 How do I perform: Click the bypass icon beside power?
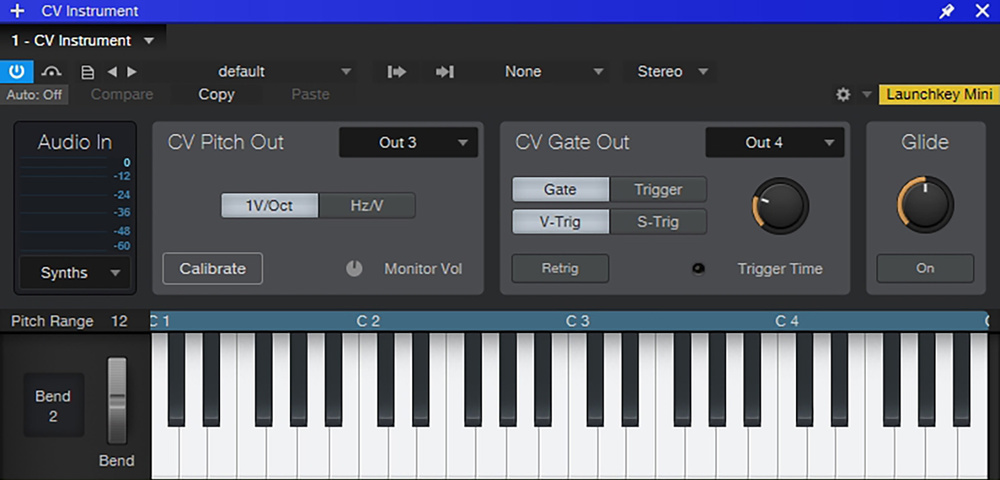pos(52,72)
